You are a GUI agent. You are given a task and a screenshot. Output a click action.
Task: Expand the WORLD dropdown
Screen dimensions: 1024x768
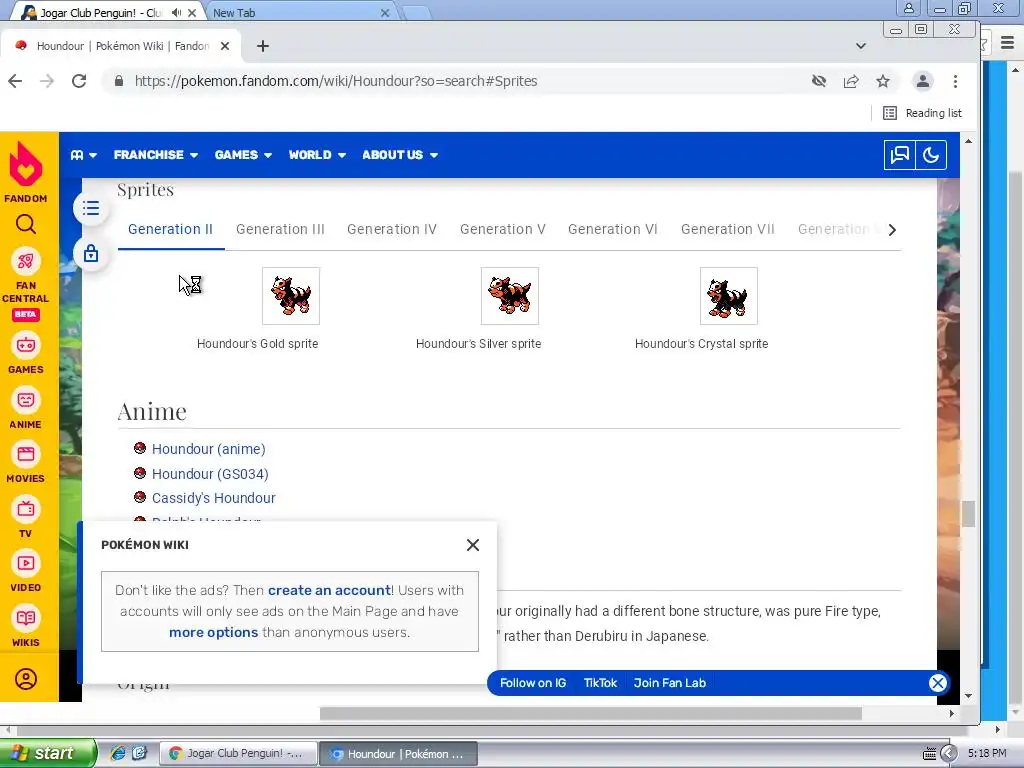[317, 155]
